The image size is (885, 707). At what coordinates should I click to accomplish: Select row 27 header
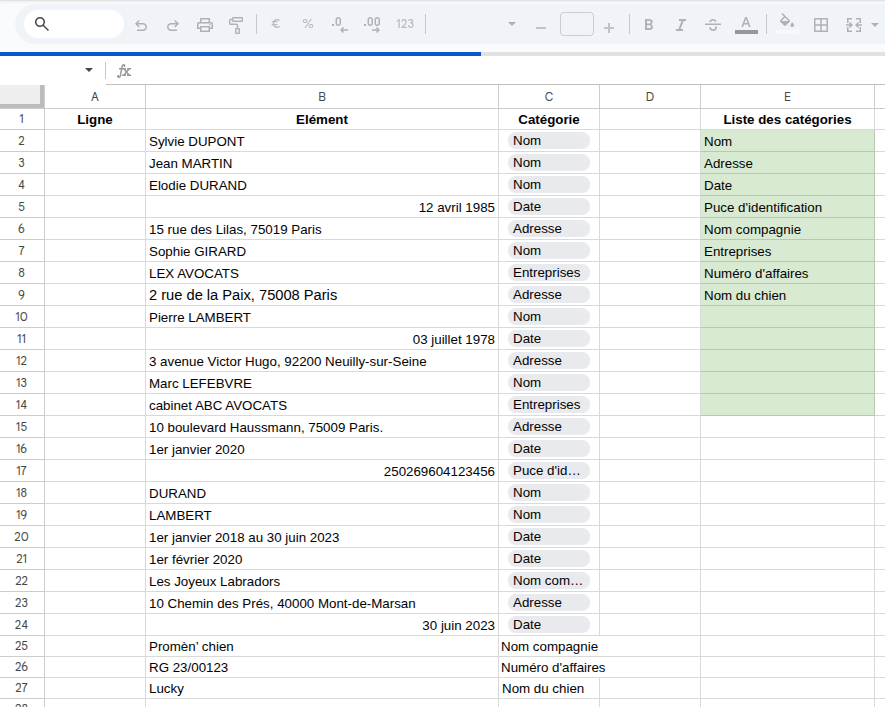point(22,688)
